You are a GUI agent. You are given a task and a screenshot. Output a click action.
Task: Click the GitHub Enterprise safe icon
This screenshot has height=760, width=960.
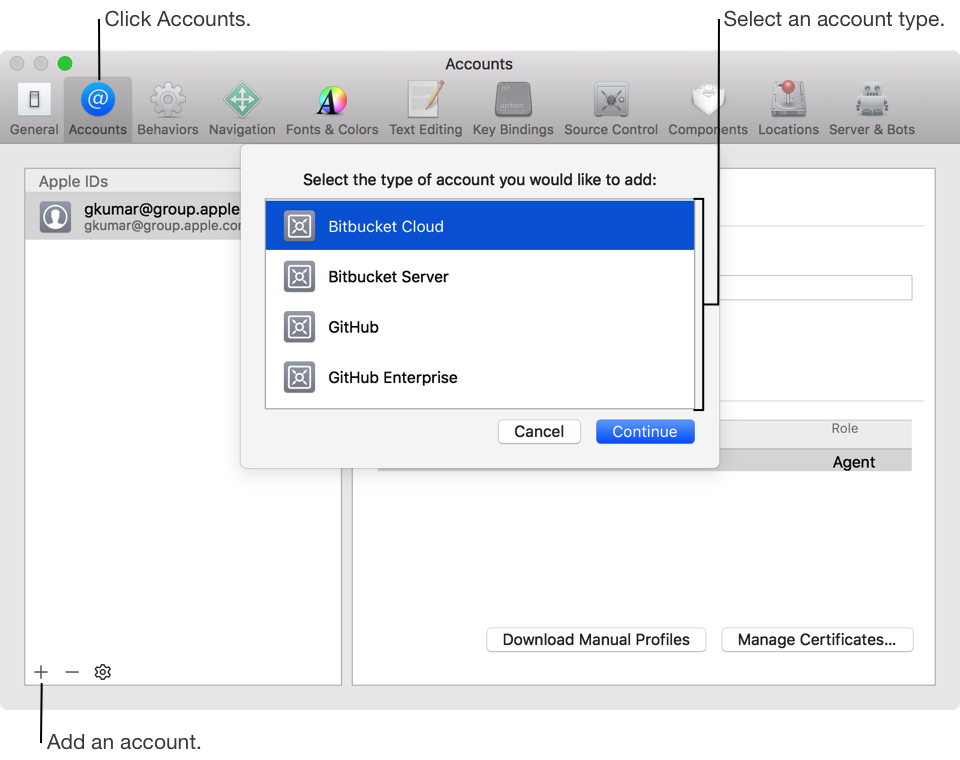pyautogui.click(x=299, y=377)
